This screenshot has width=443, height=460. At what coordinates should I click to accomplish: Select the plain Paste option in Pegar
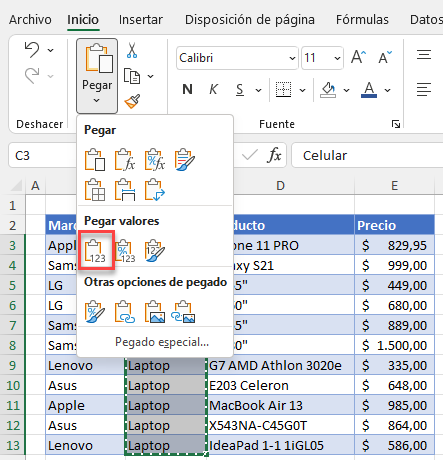pos(95,160)
